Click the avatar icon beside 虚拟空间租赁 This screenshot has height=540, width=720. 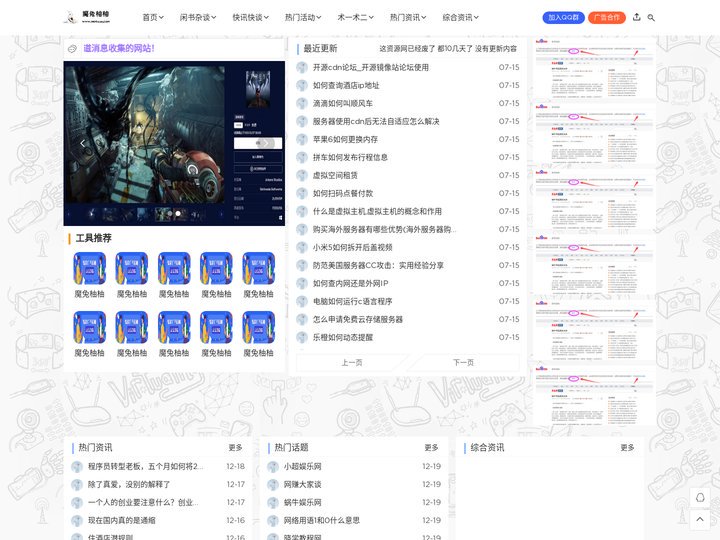tap(302, 175)
